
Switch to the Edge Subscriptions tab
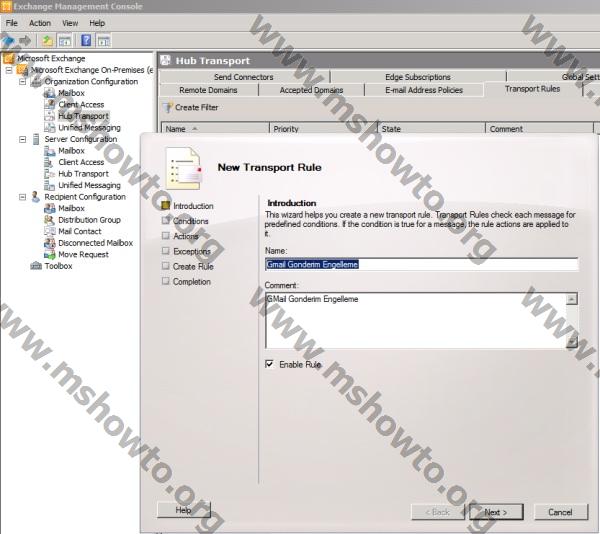[418, 77]
